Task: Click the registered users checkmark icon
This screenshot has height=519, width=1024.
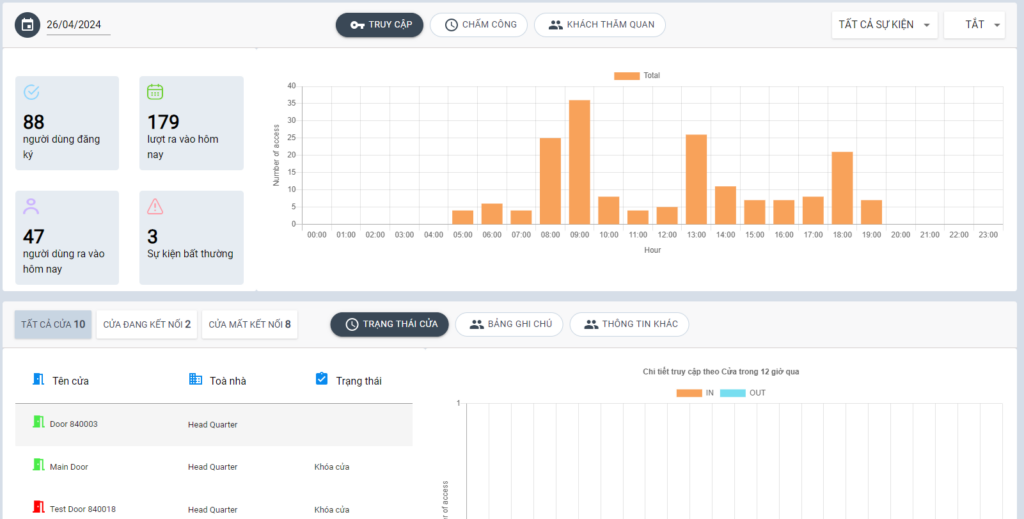Action: coord(31,92)
